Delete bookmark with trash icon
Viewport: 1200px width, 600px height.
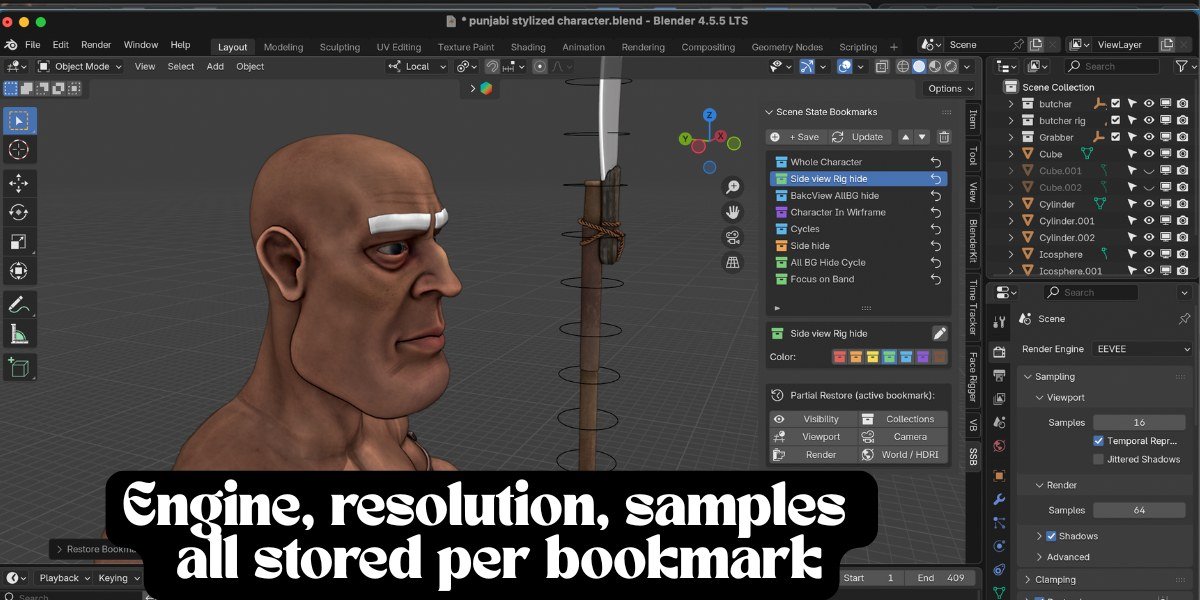click(944, 137)
